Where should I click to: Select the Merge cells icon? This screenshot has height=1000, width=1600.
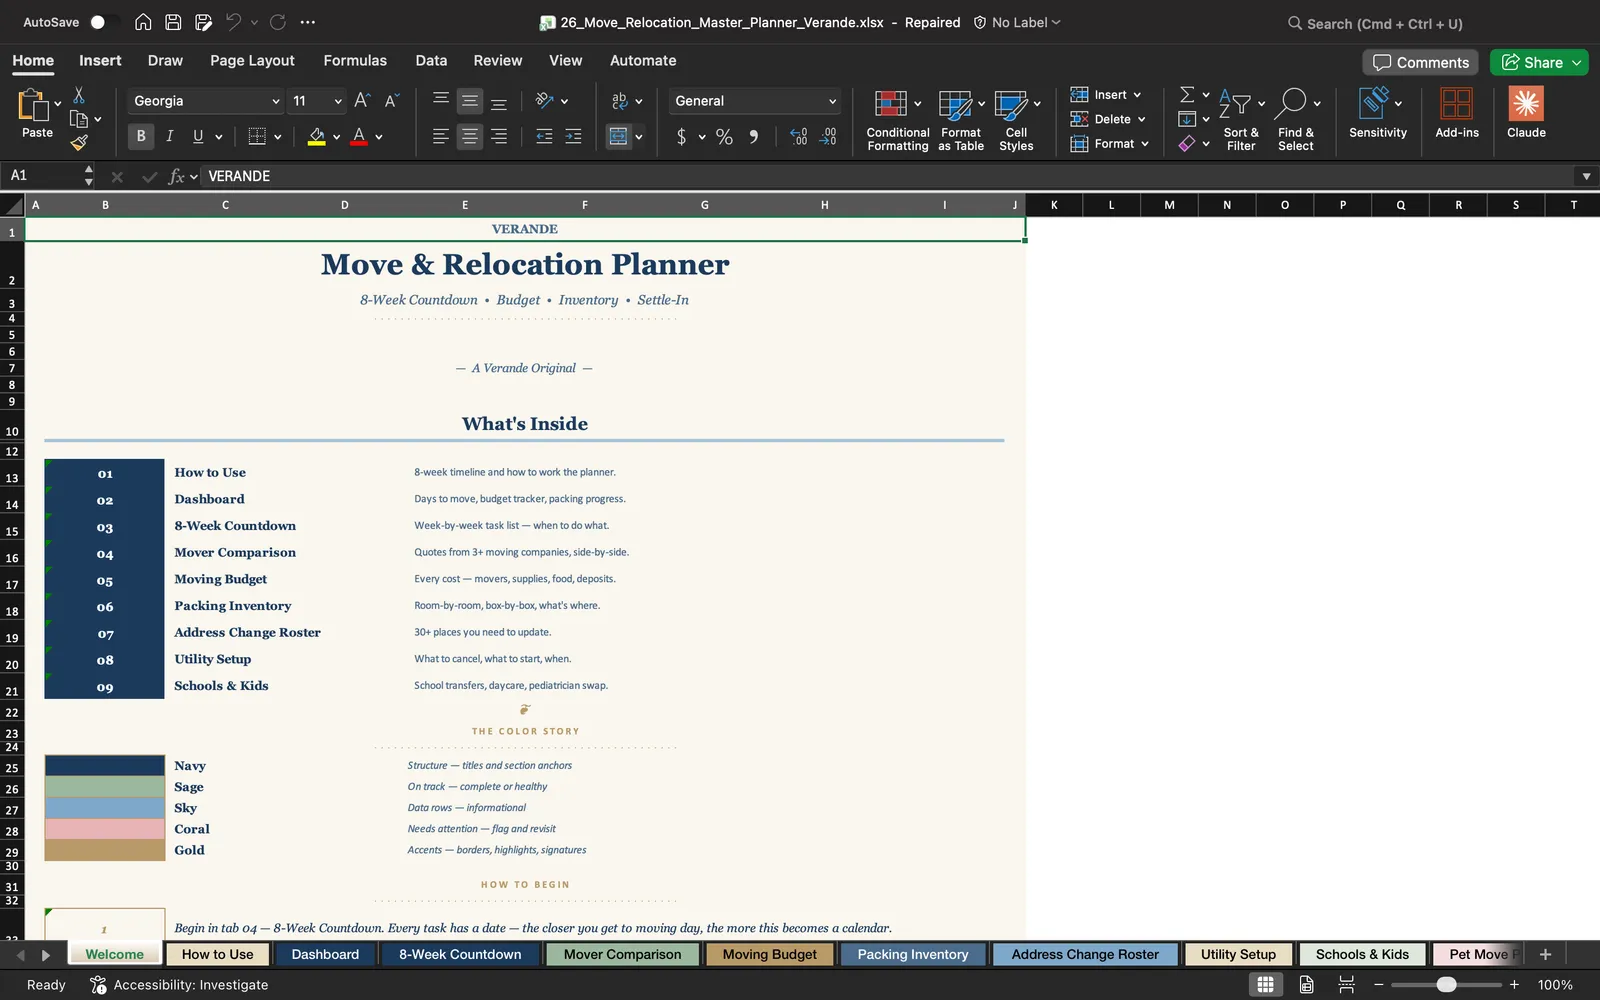(618, 137)
